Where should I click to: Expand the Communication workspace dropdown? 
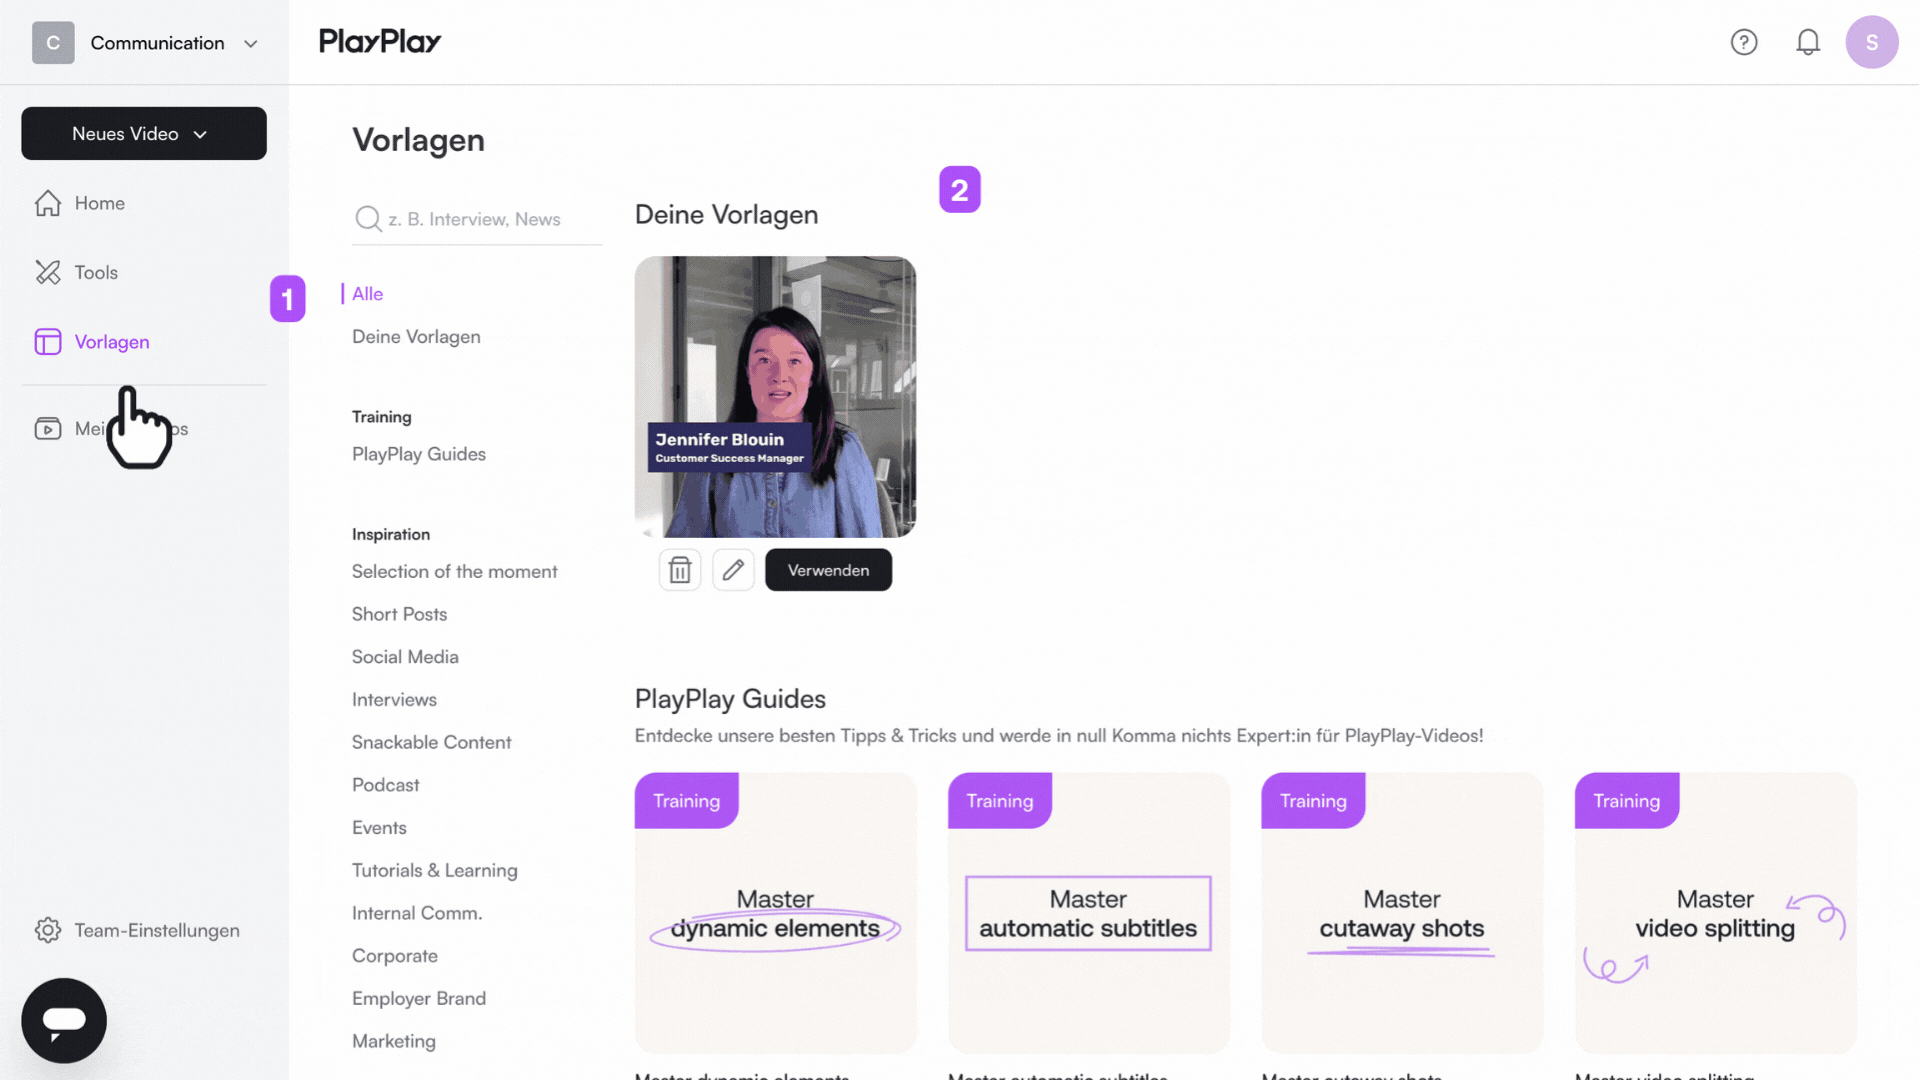tap(251, 44)
